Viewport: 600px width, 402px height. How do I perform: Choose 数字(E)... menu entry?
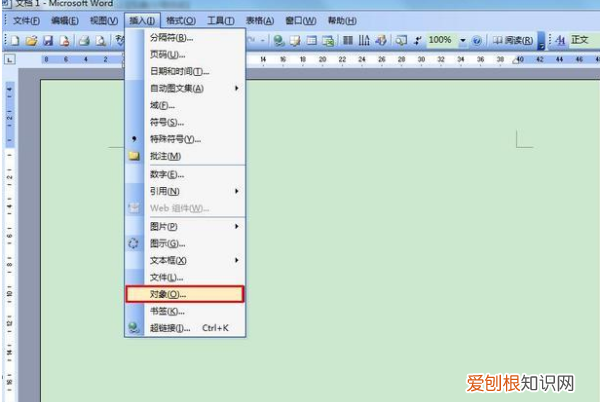pyautogui.click(x=185, y=174)
